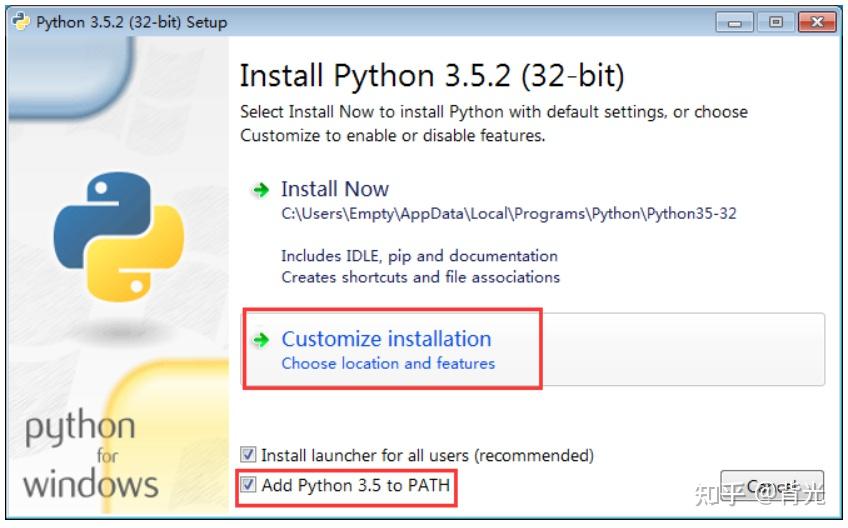Toggle the Install launcher for all users checkbox
The image size is (848, 528).
pyautogui.click(x=248, y=455)
